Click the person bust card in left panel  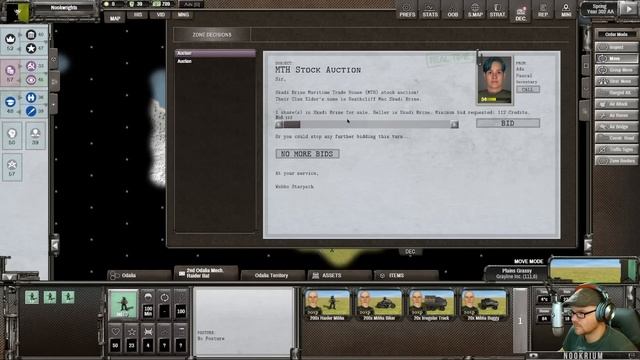click(x=36, y=136)
